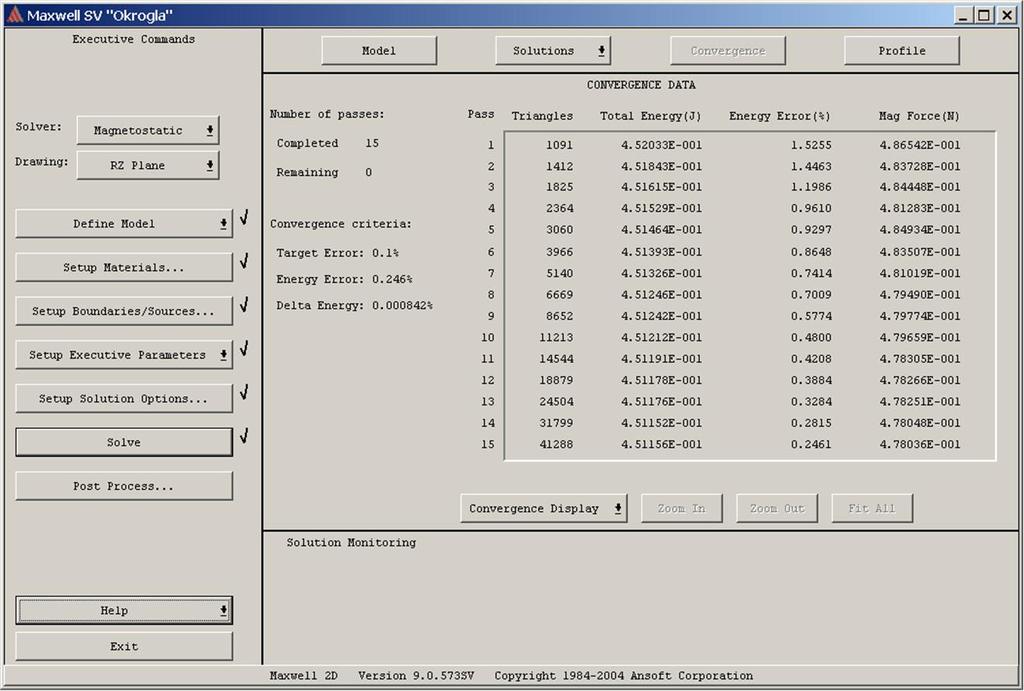
Task: Click the Completed 15 passes text
Action: [x=327, y=143]
